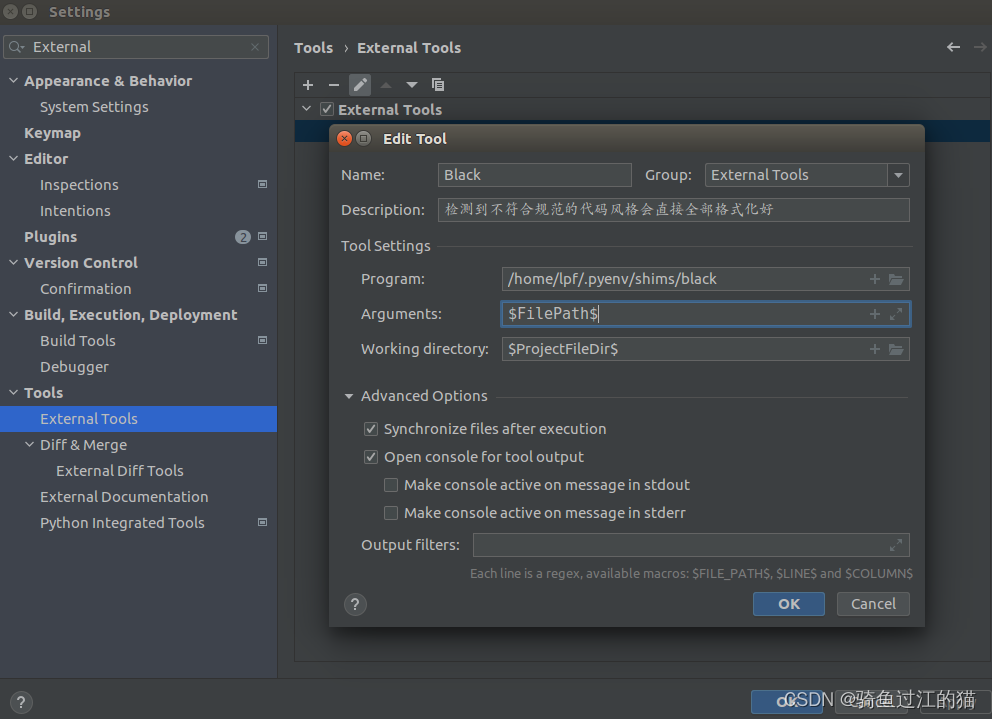This screenshot has width=992, height=719.
Task: Select Debugger in settings tree
Action: pos(74,367)
